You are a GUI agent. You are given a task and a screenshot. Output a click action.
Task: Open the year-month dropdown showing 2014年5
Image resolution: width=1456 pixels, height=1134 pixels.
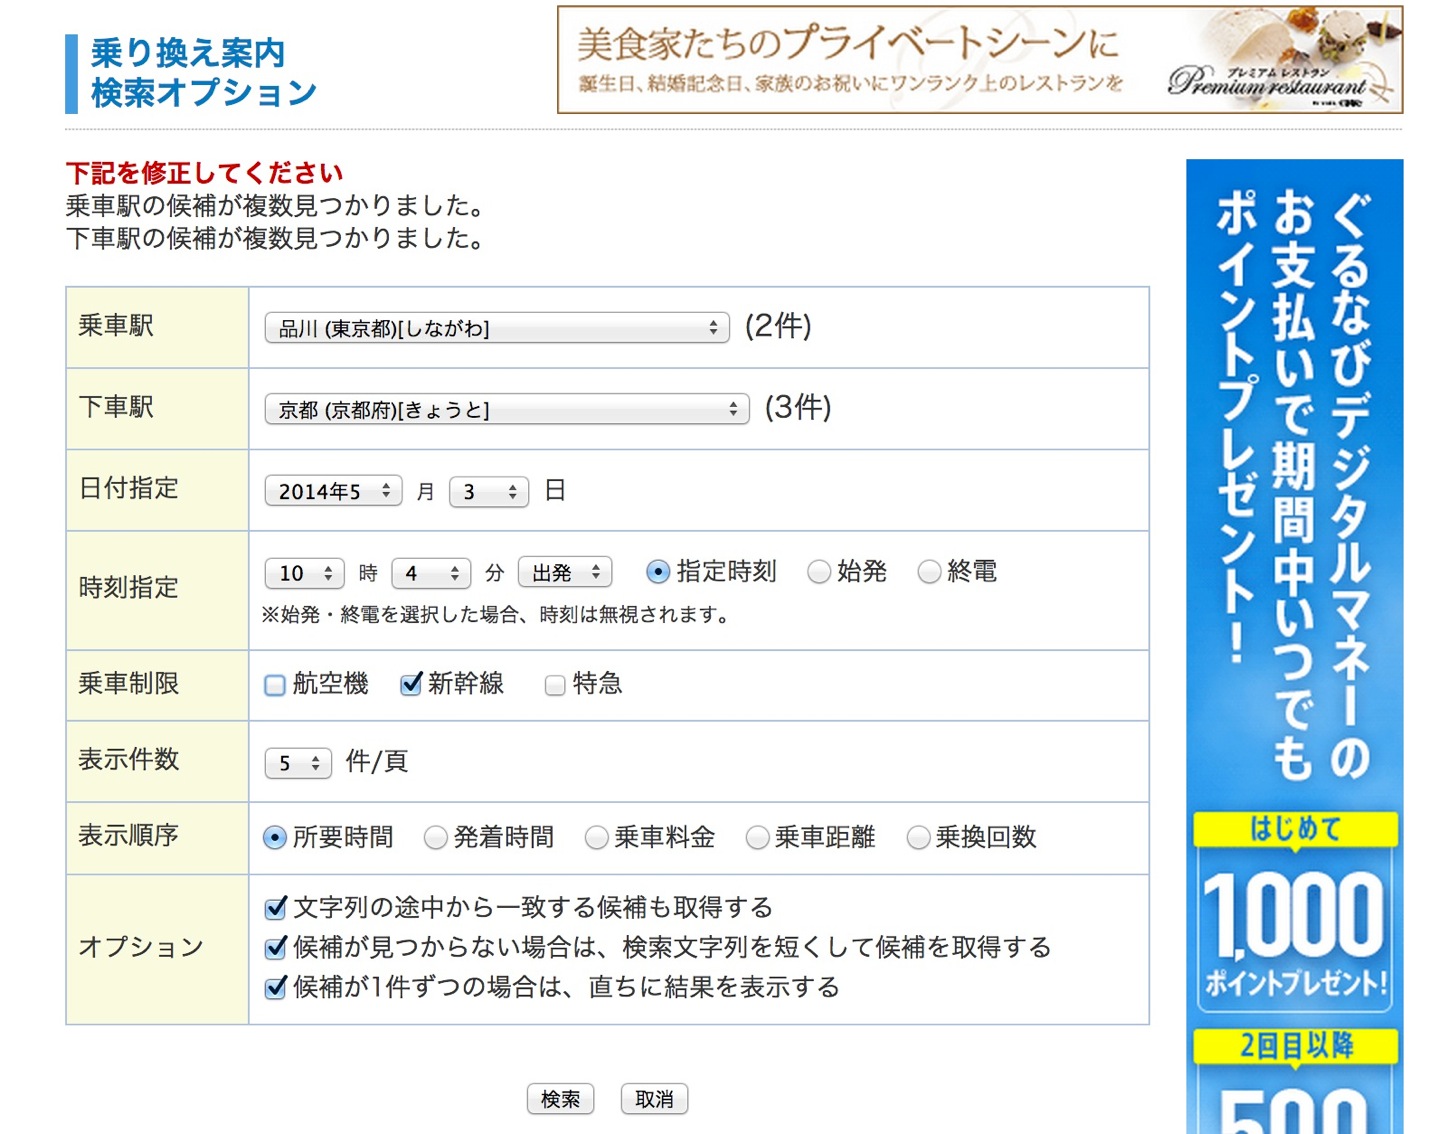point(333,491)
